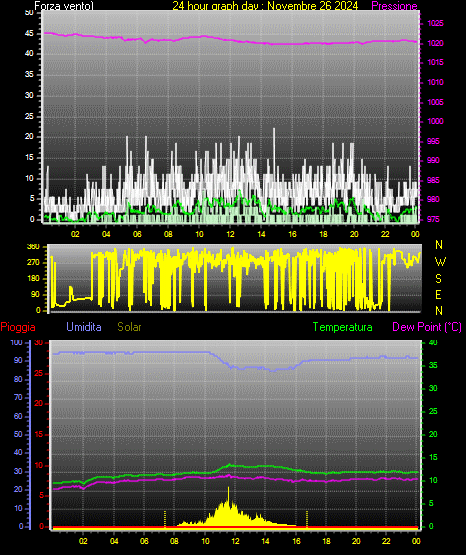Select the Pioggia legend label
Image resolution: width=466 pixels, height=555 pixels.
tap(18, 327)
